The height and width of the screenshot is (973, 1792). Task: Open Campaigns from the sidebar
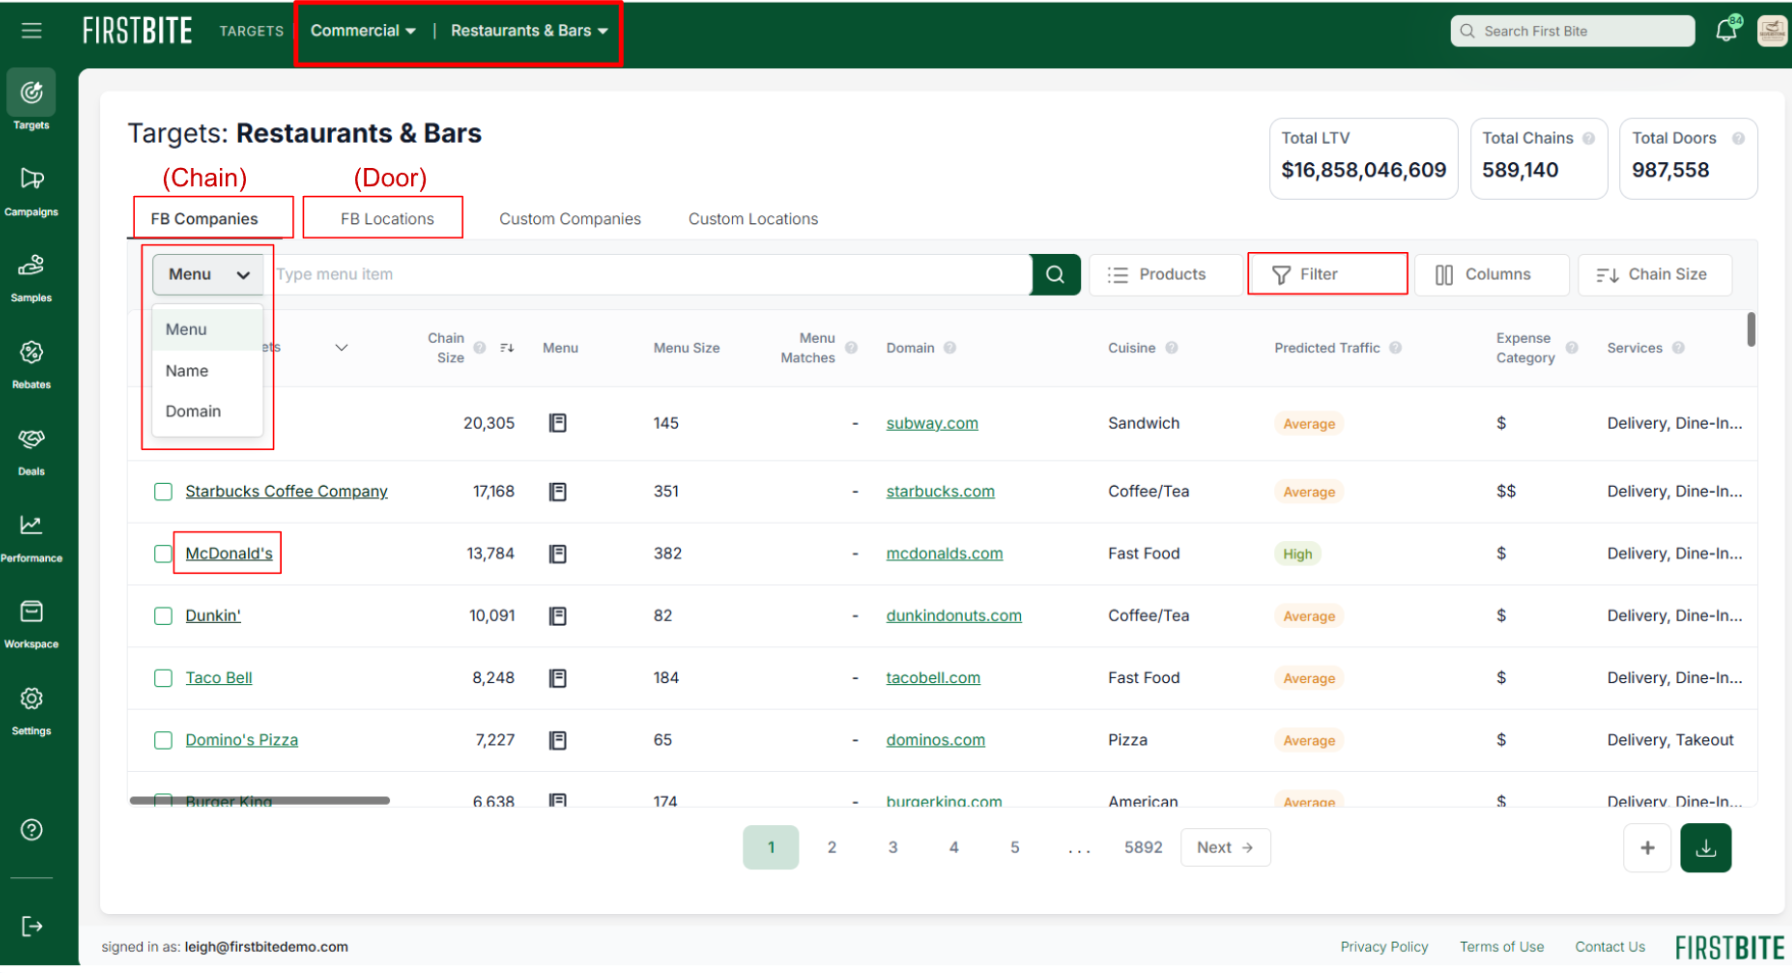pos(31,190)
